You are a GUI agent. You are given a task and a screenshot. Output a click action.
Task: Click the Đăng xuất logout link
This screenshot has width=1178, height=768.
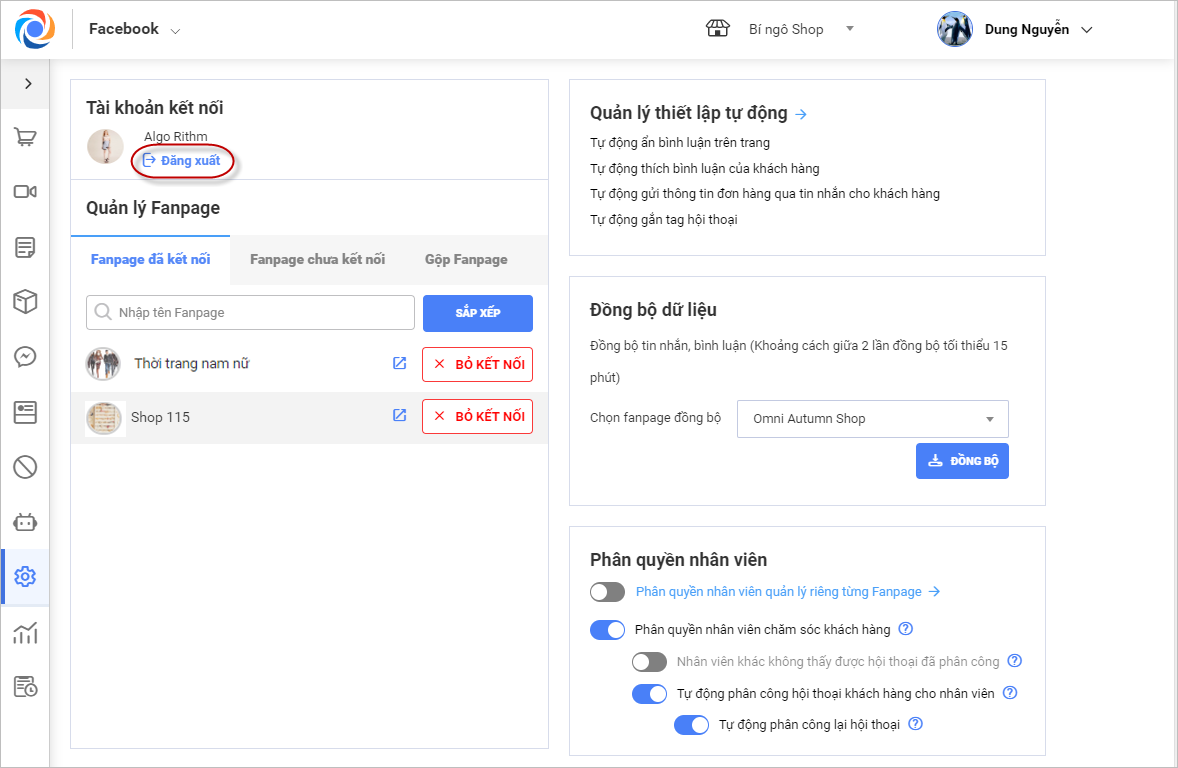[x=182, y=161]
